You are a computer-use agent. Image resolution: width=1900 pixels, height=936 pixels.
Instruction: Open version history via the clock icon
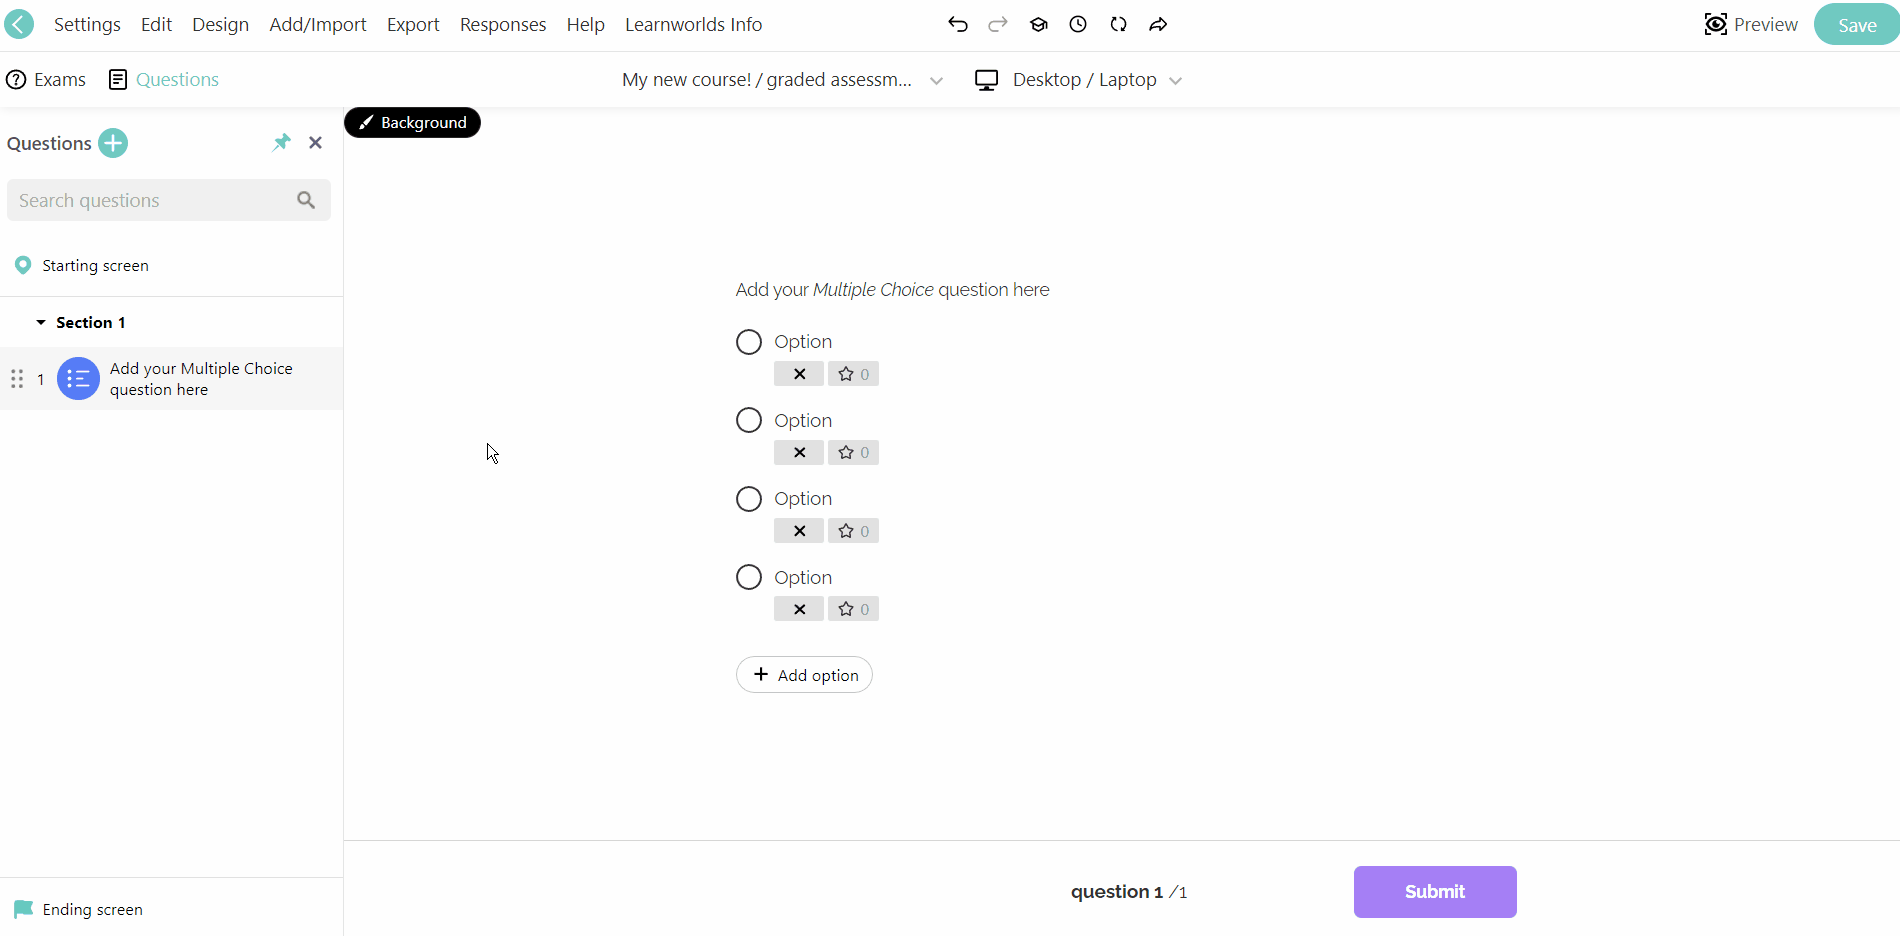click(x=1078, y=24)
